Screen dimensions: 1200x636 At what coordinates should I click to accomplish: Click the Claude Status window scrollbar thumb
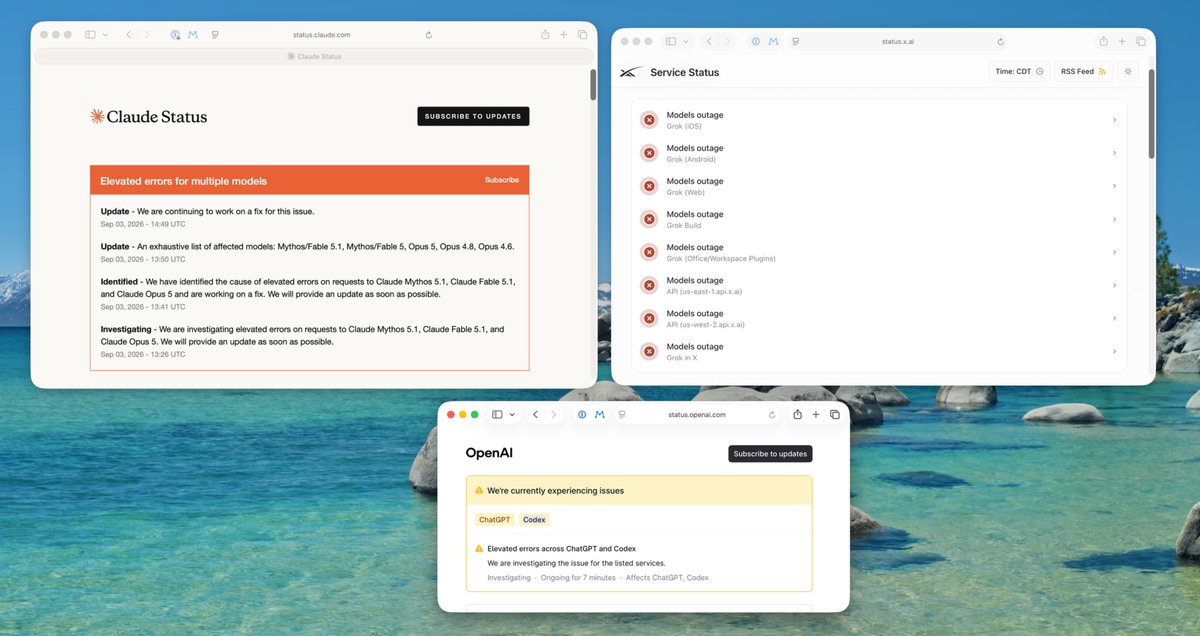point(593,85)
